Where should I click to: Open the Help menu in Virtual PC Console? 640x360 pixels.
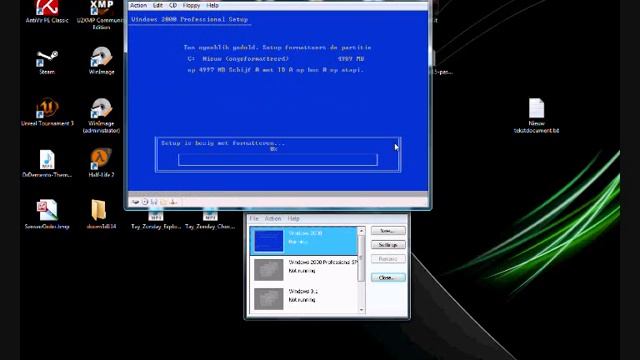click(x=293, y=219)
